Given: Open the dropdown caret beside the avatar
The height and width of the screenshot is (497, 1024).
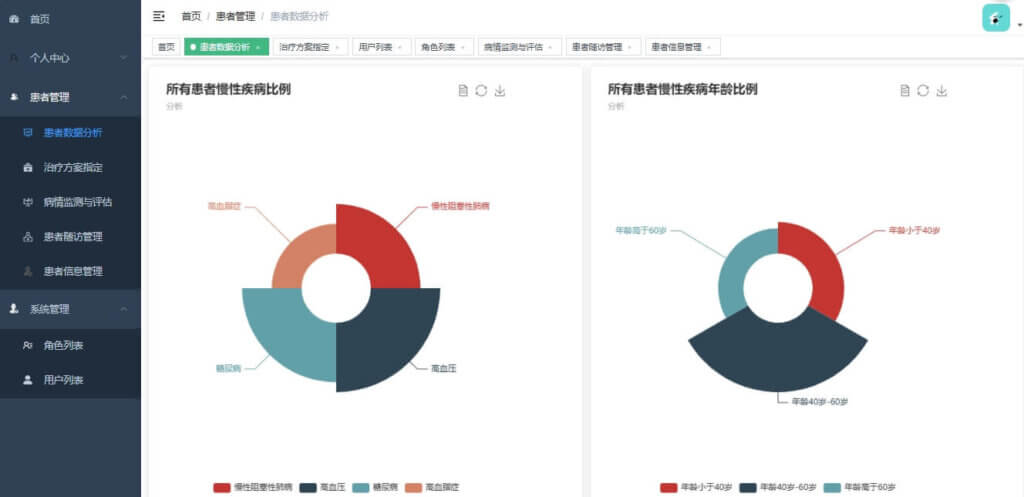Looking at the screenshot, I should point(1019,25).
